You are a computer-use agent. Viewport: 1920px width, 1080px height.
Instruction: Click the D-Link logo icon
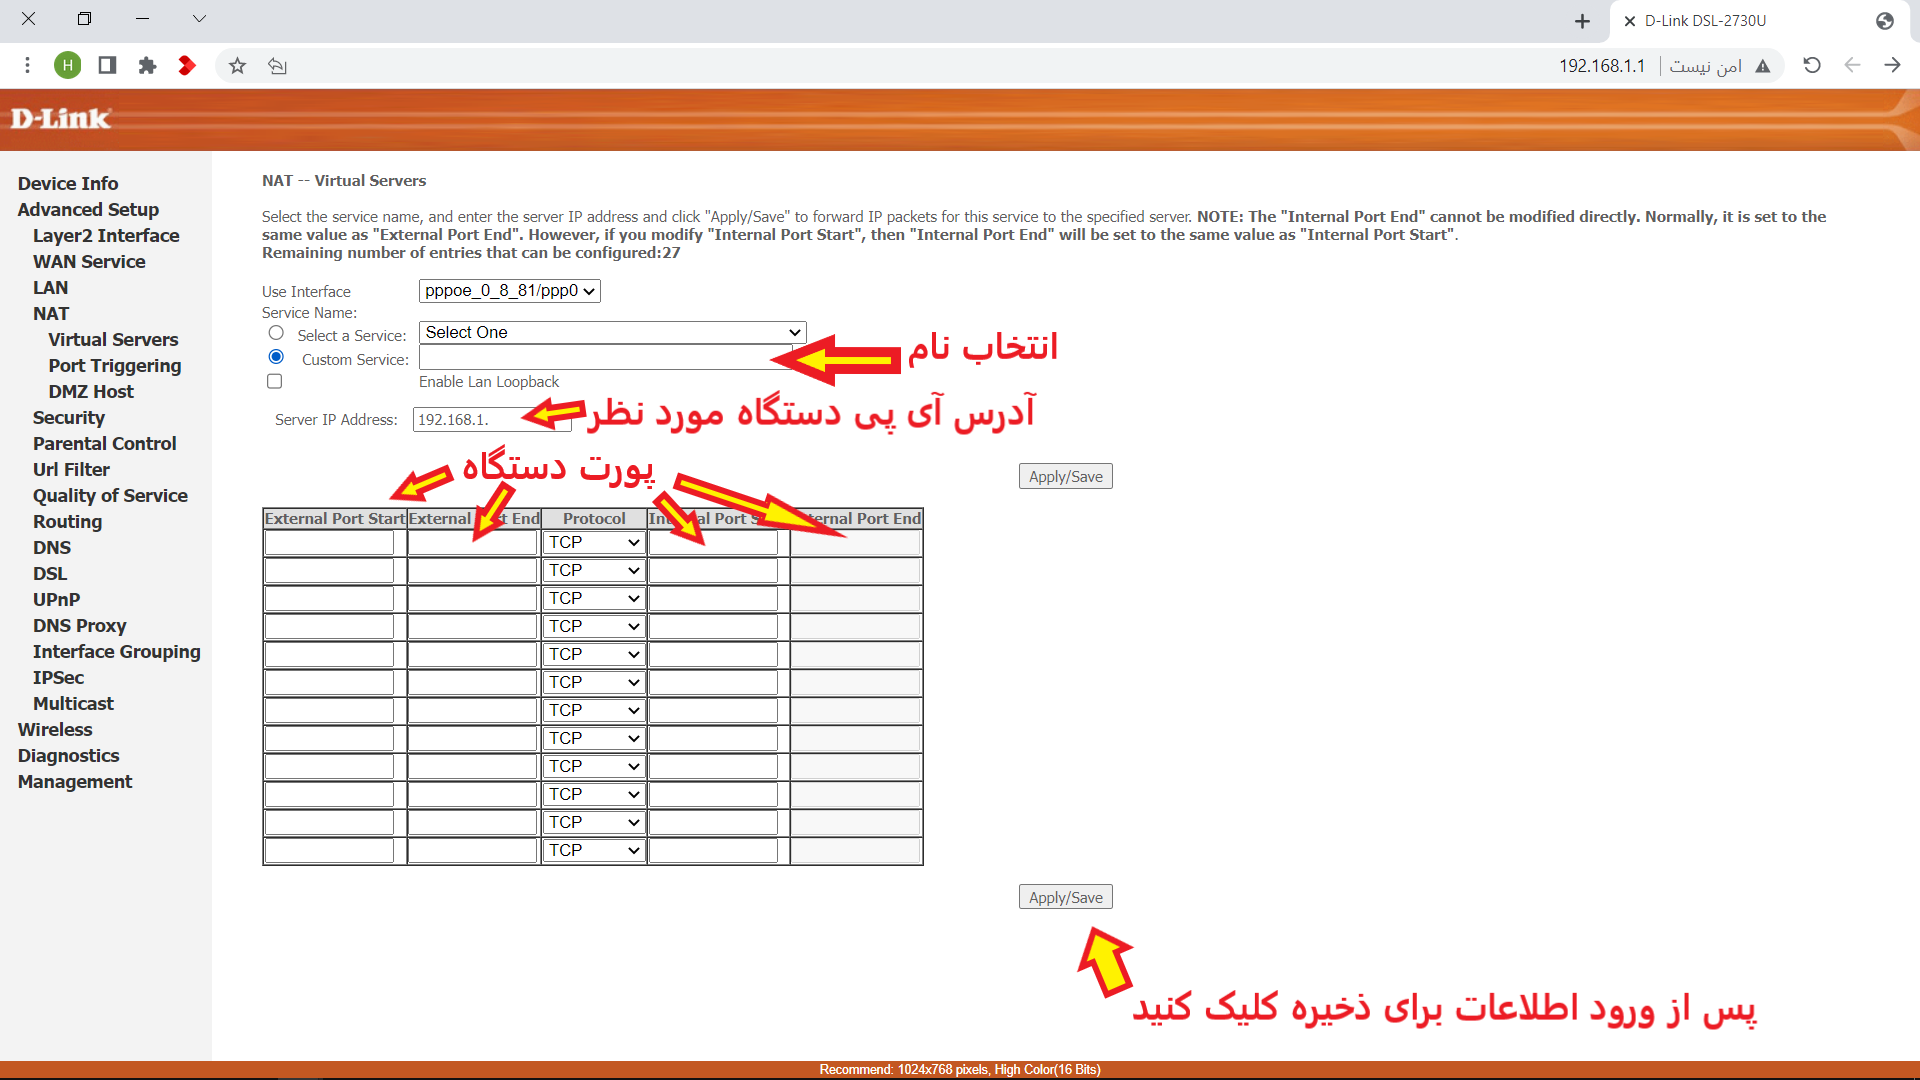(61, 119)
